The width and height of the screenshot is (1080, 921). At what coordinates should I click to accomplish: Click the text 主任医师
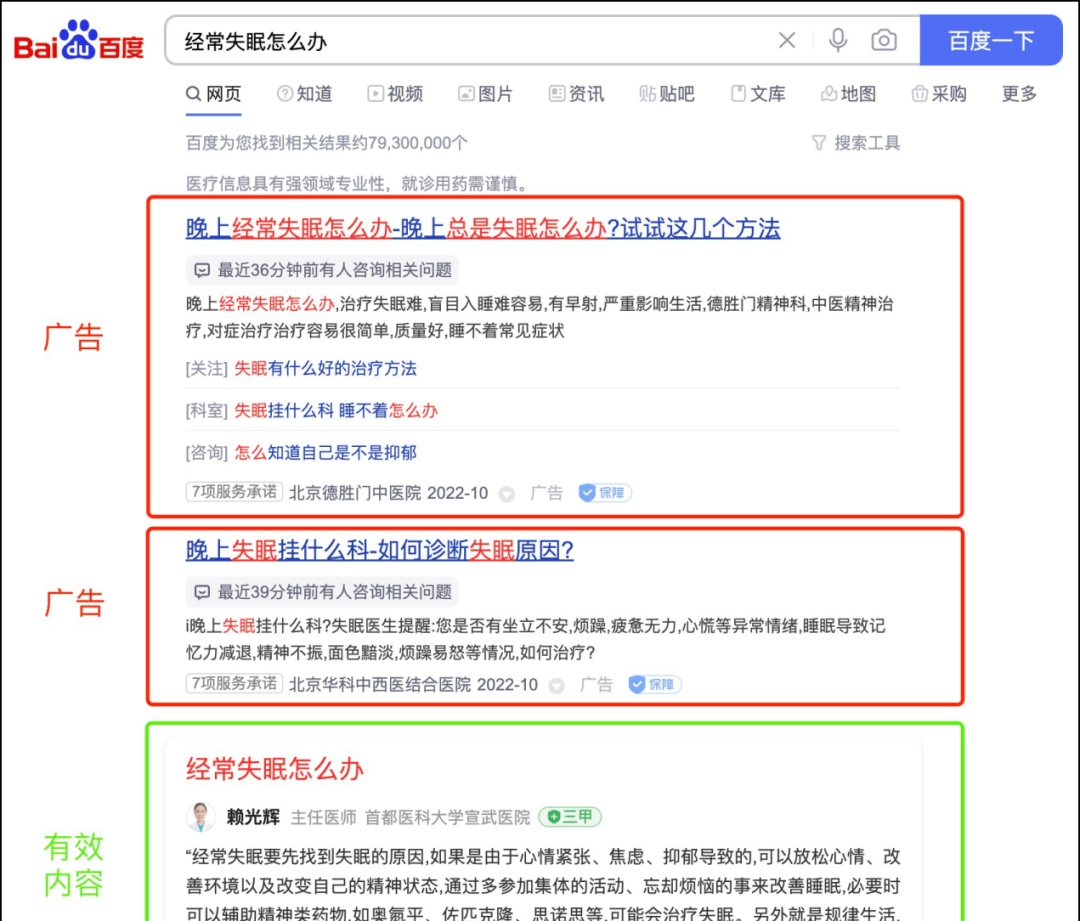[x=323, y=818]
